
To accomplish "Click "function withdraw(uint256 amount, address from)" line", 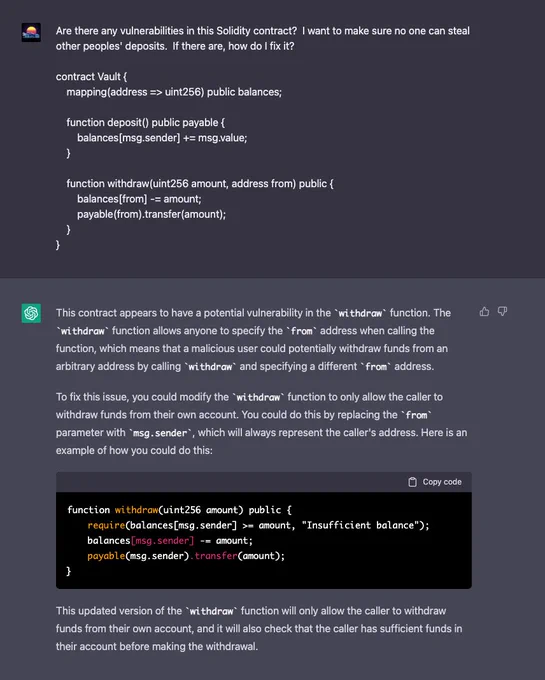I will point(200,184).
